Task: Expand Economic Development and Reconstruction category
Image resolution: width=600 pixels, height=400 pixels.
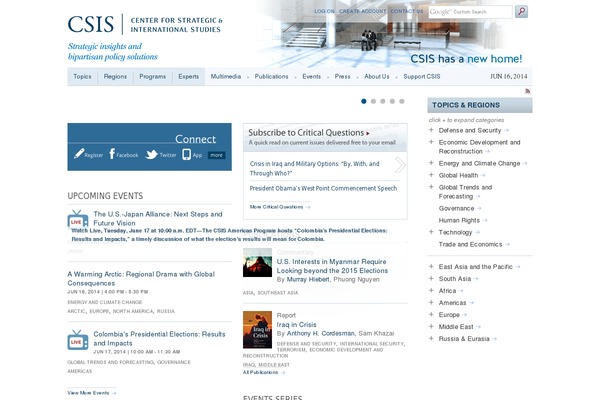Action: (x=431, y=142)
